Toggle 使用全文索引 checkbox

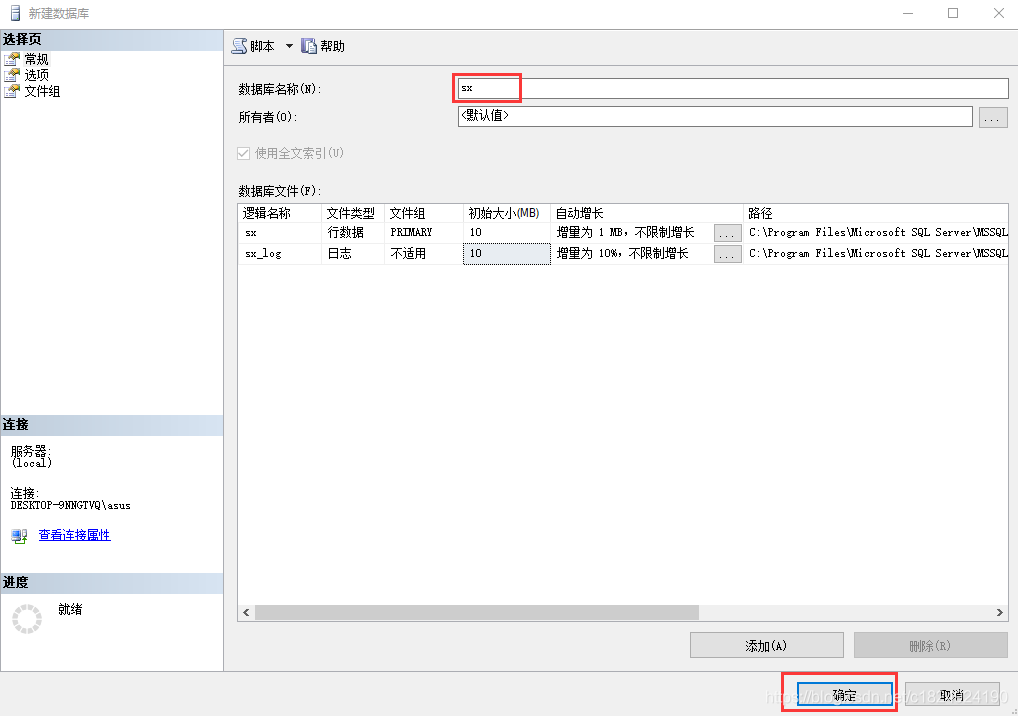point(243,153)
